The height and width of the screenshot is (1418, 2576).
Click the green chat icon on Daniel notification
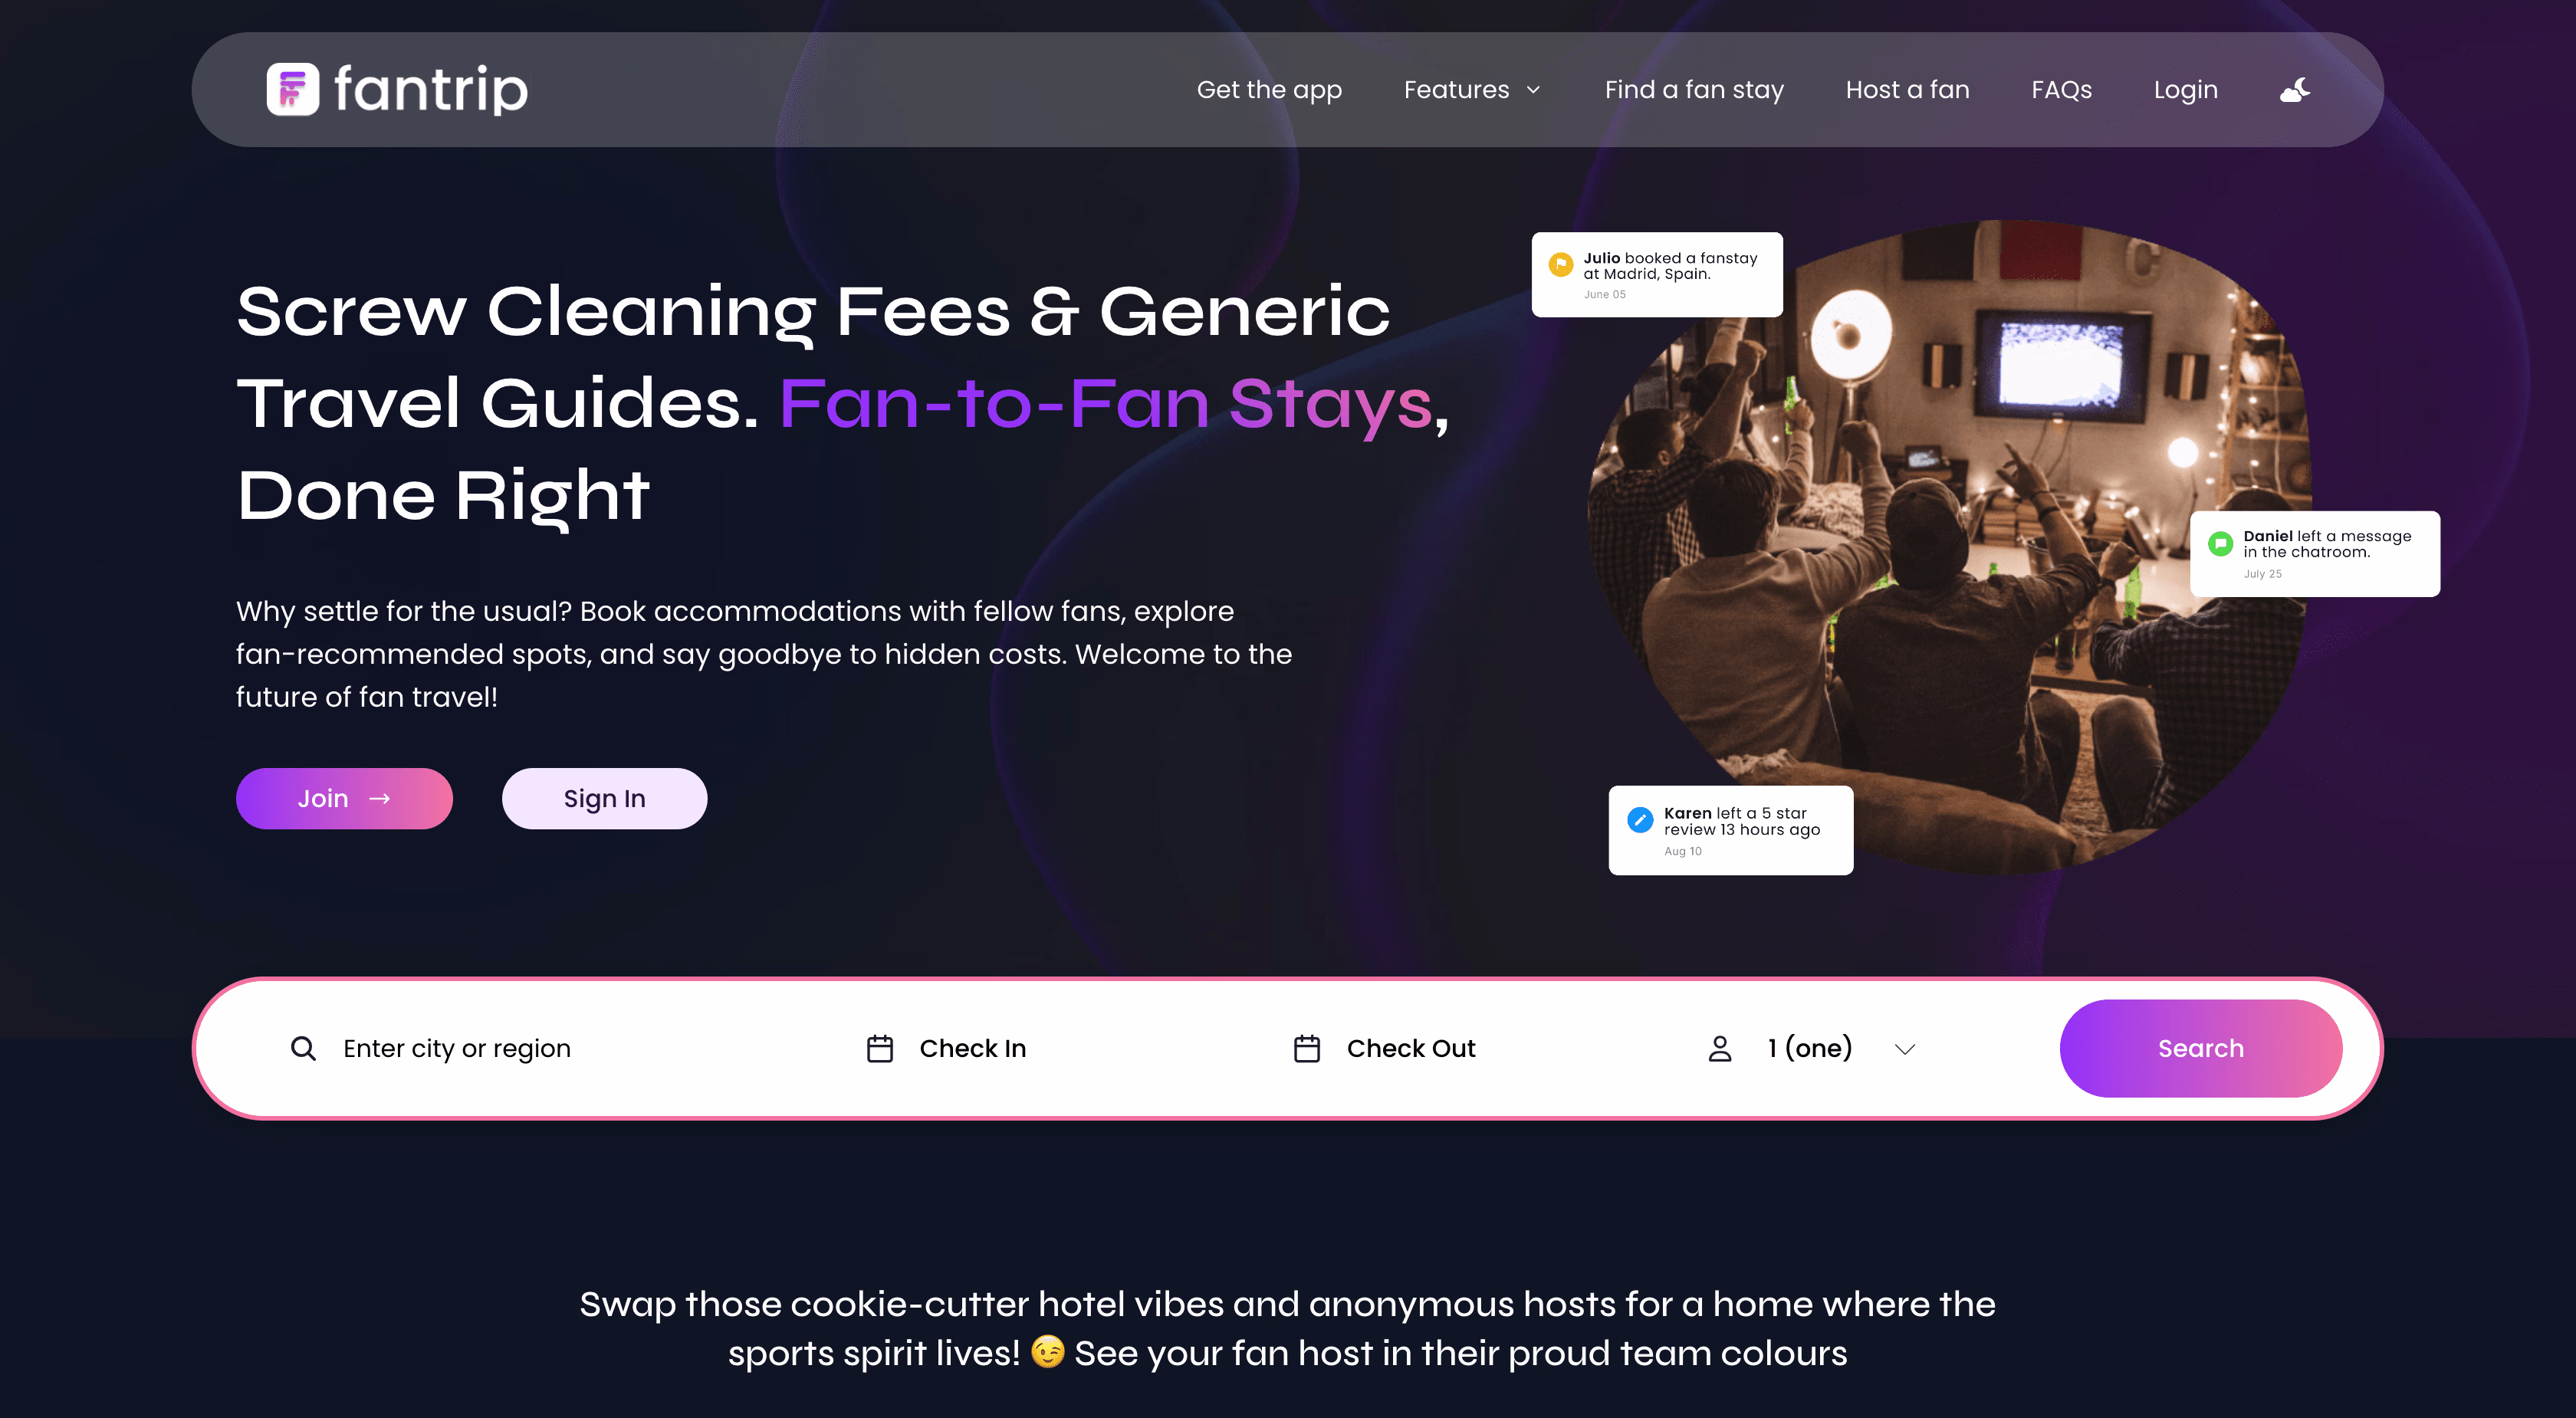2220,544
